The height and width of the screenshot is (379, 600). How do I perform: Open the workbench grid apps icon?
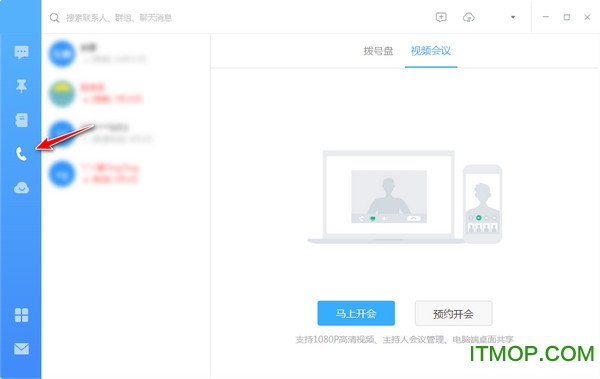pyautogui.click(x=21, y=315)
